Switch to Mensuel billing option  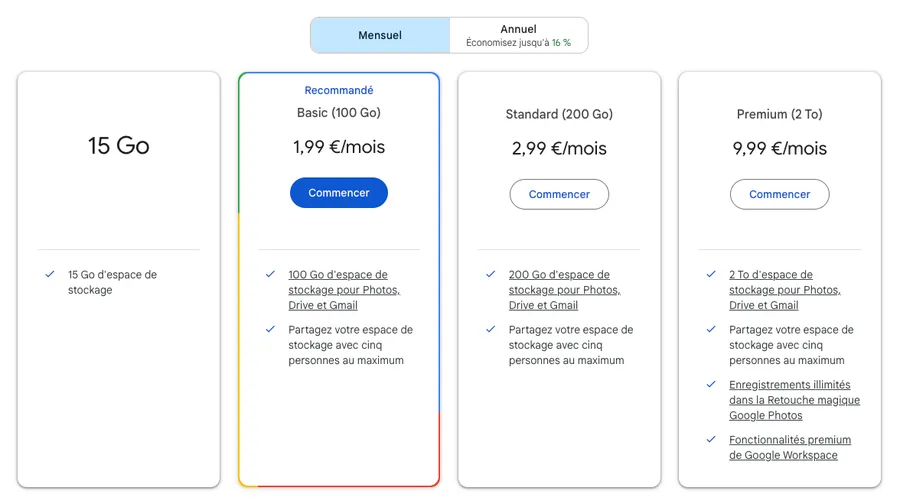[380, 35]
